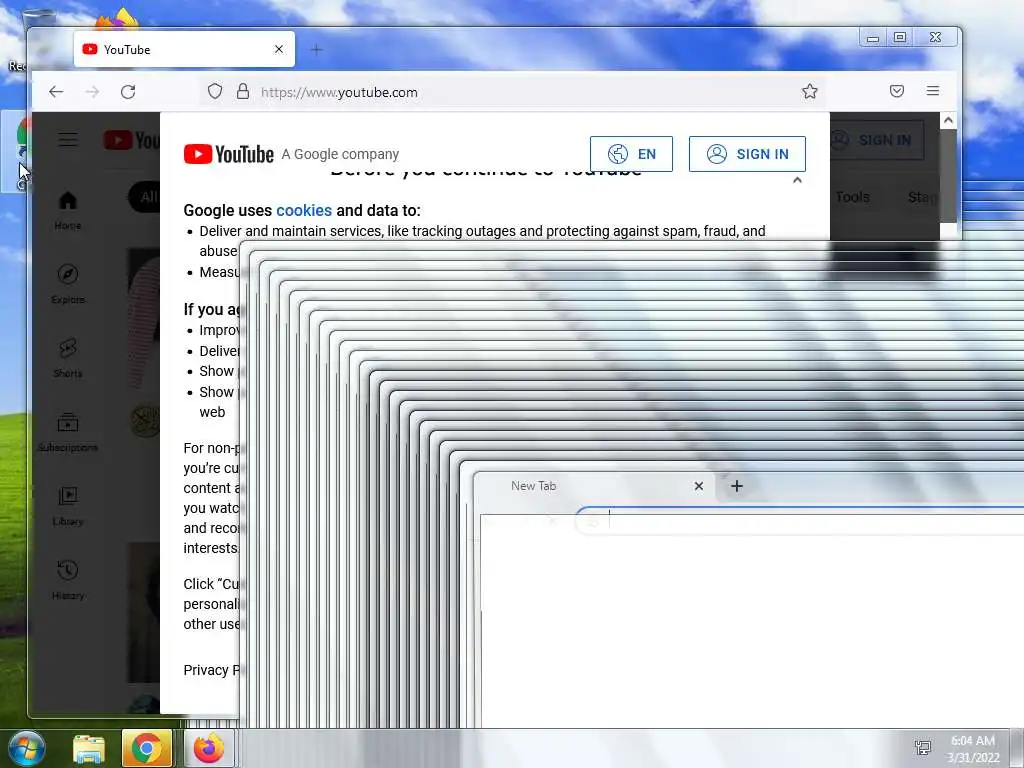1024x768 pixels.
Task: Select the Tools filter chip
Action: coord(852,197)
